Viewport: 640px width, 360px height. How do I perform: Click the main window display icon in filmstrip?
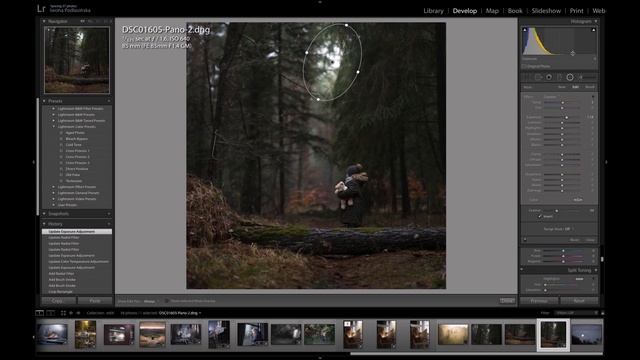[40, 313]
